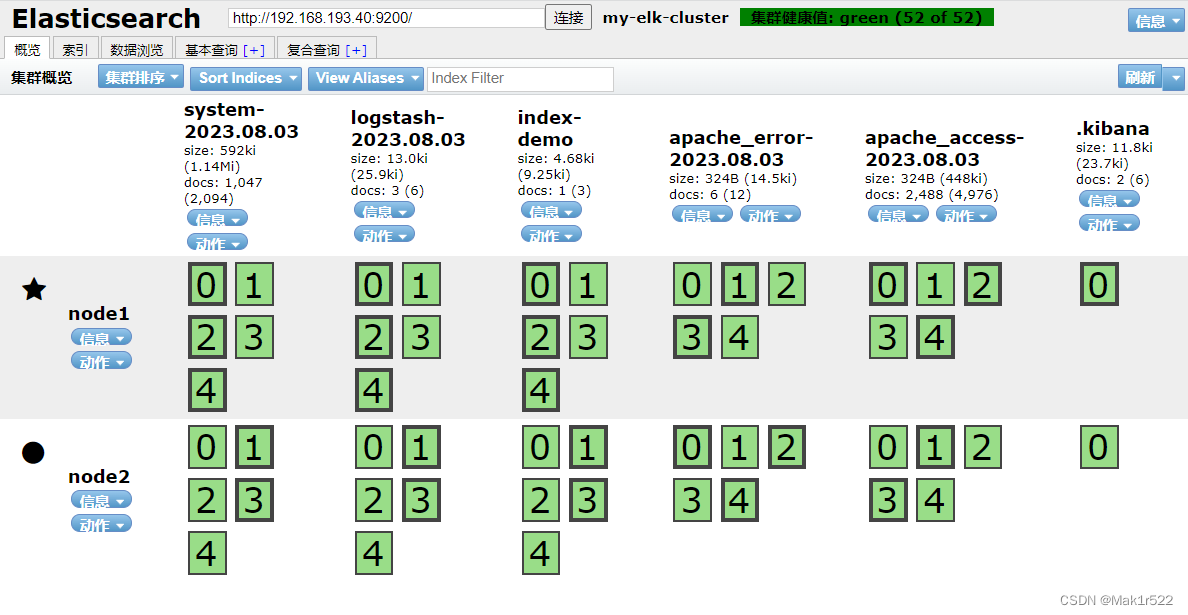Open 动作 dropdown for index-demo

coord(552,234)
